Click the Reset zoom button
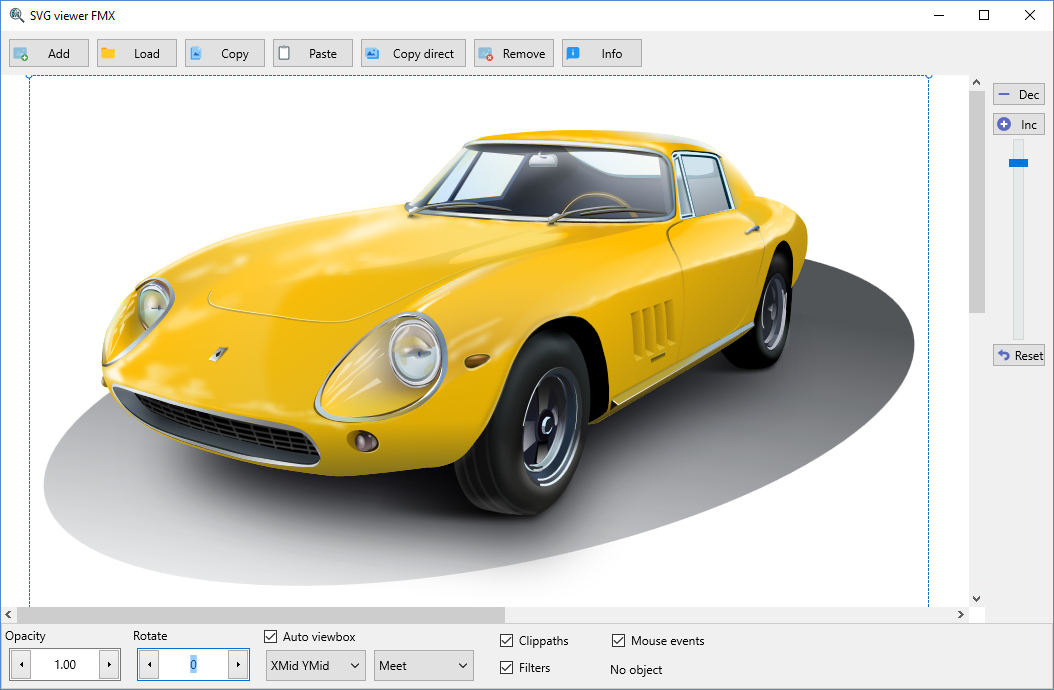Viewport: 1054px width, 690px height. point(1018,355)
